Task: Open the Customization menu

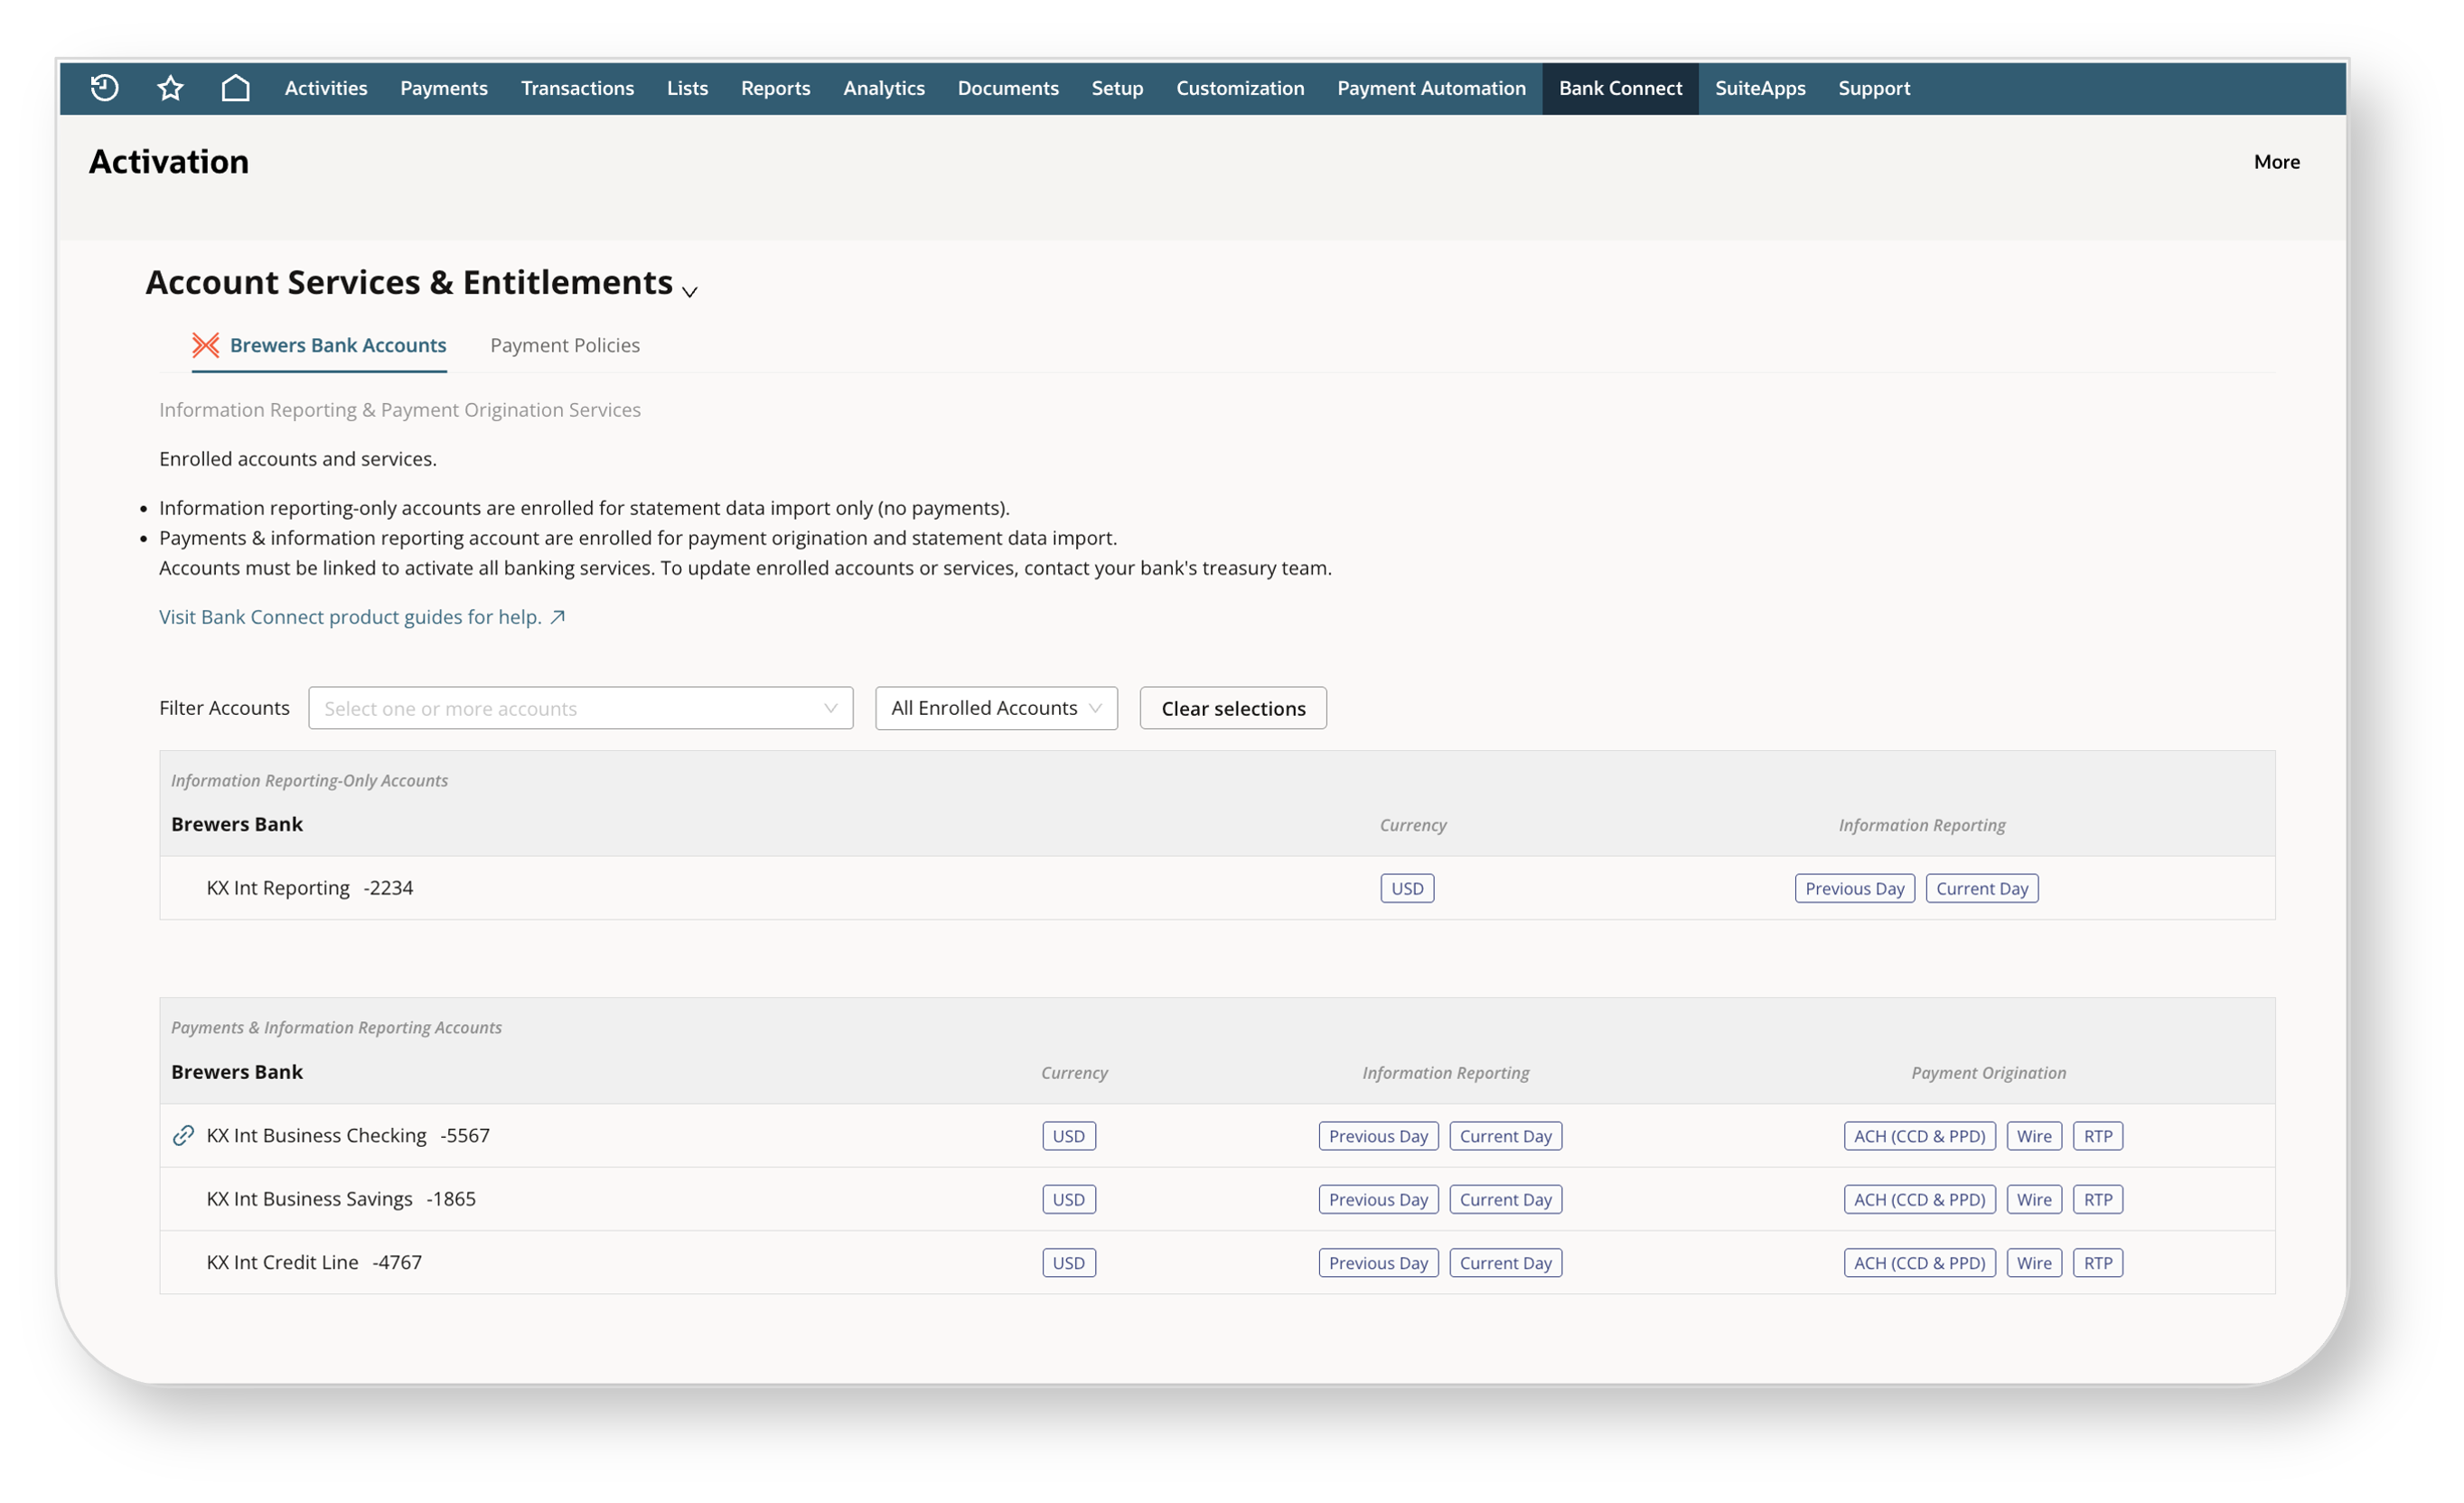Action: coord(1240,88)
